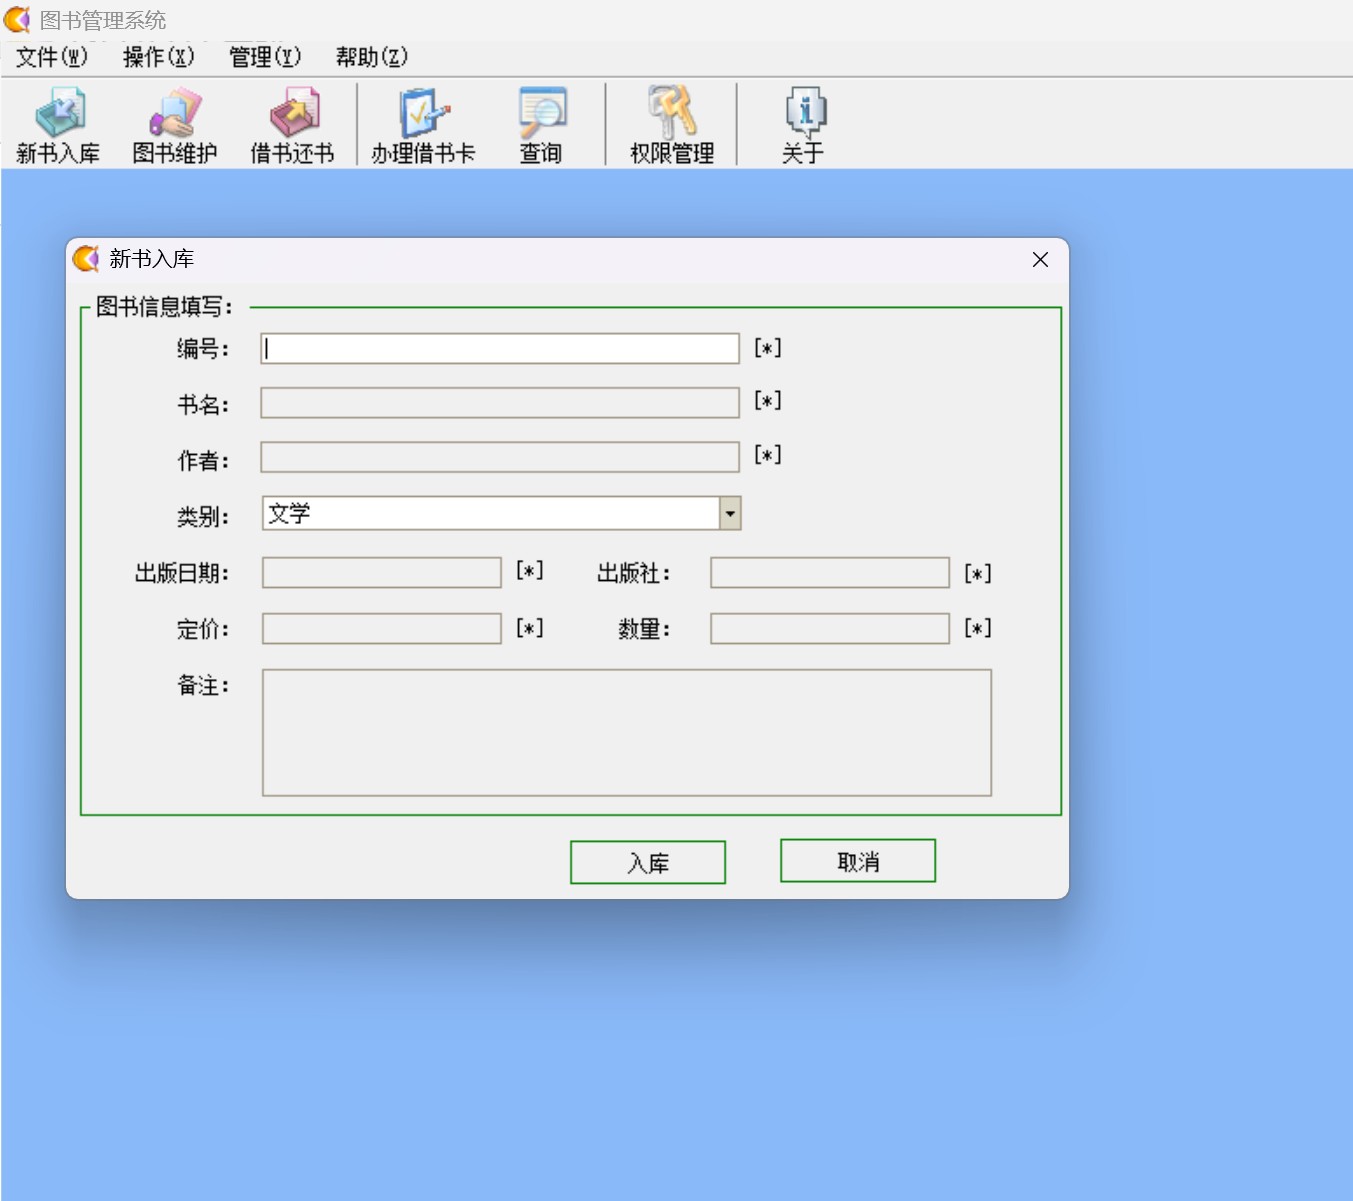Click the 定价 price field
1353x1201 pixels.
(381, 629)
